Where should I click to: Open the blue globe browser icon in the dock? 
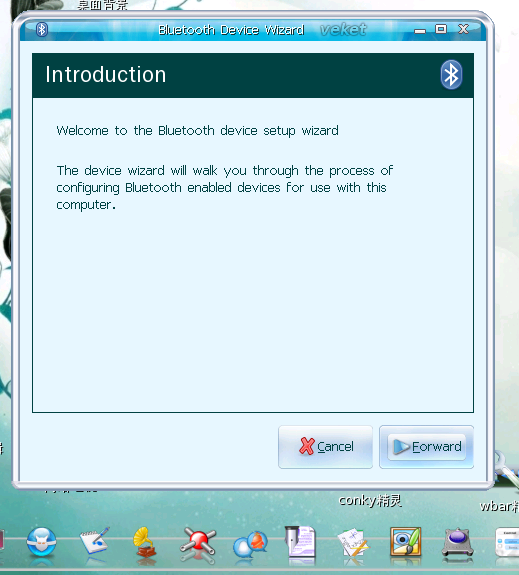[41, 542]
